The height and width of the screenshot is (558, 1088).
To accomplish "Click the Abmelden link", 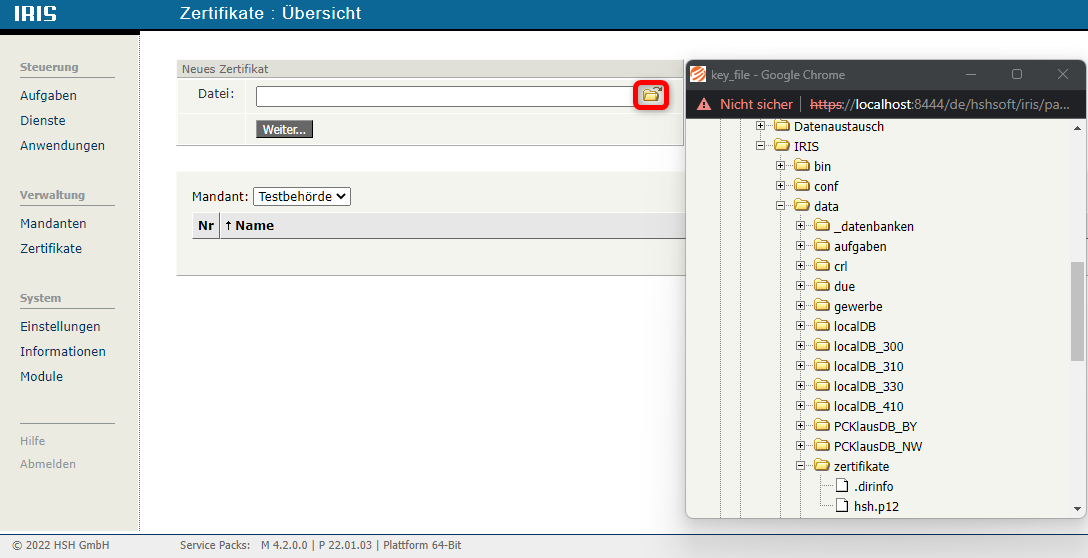I will 48,464.
